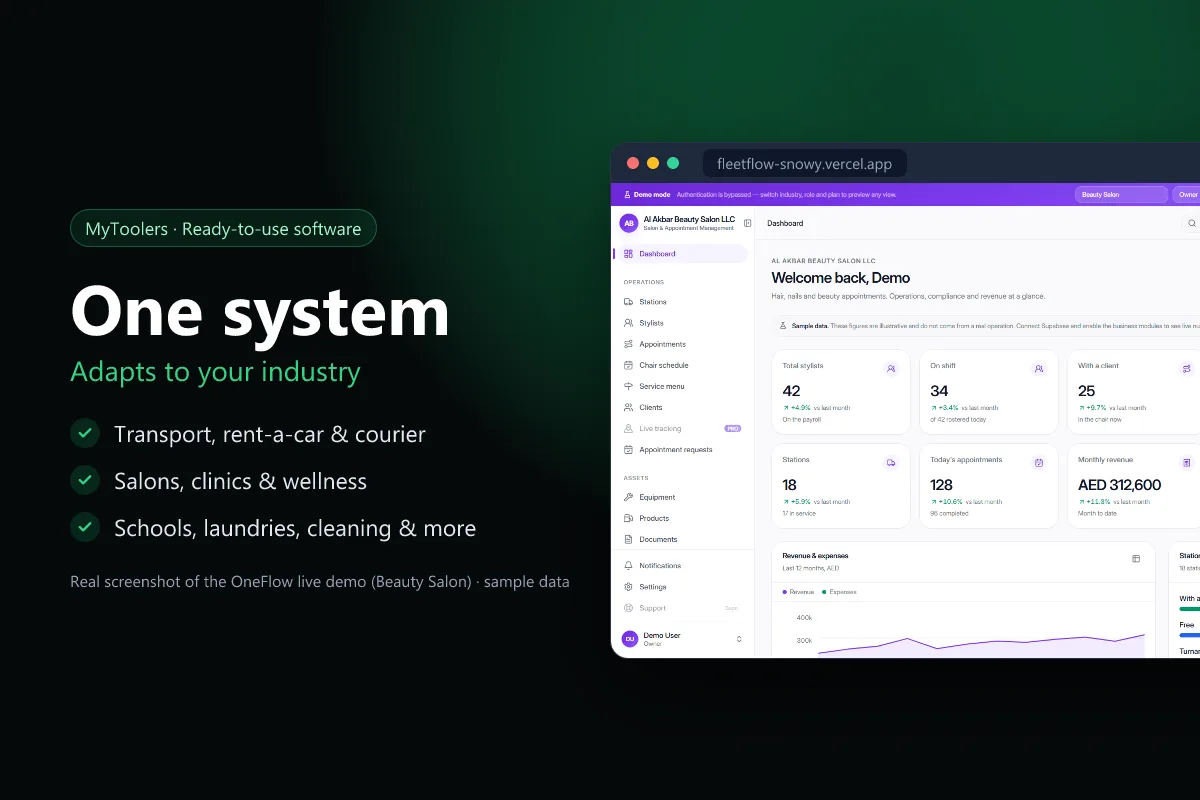Screen dimensions: 1200x800
Task: Click 'Transport, rent-a-car & courier' bullet text
Action: tap(270, 434)
